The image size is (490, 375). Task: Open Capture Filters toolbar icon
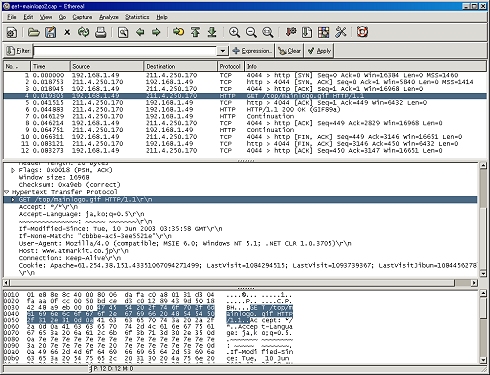coord(291,32)
